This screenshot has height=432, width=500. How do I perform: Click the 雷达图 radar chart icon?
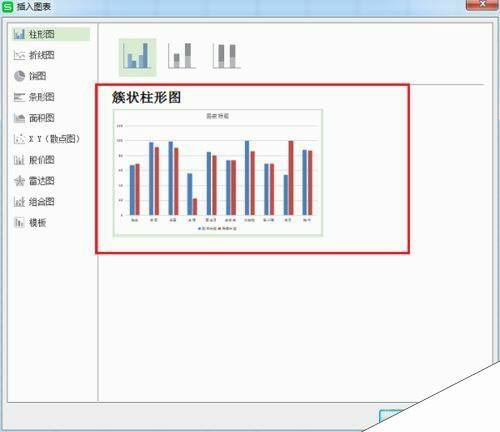[x=19, y=181]
